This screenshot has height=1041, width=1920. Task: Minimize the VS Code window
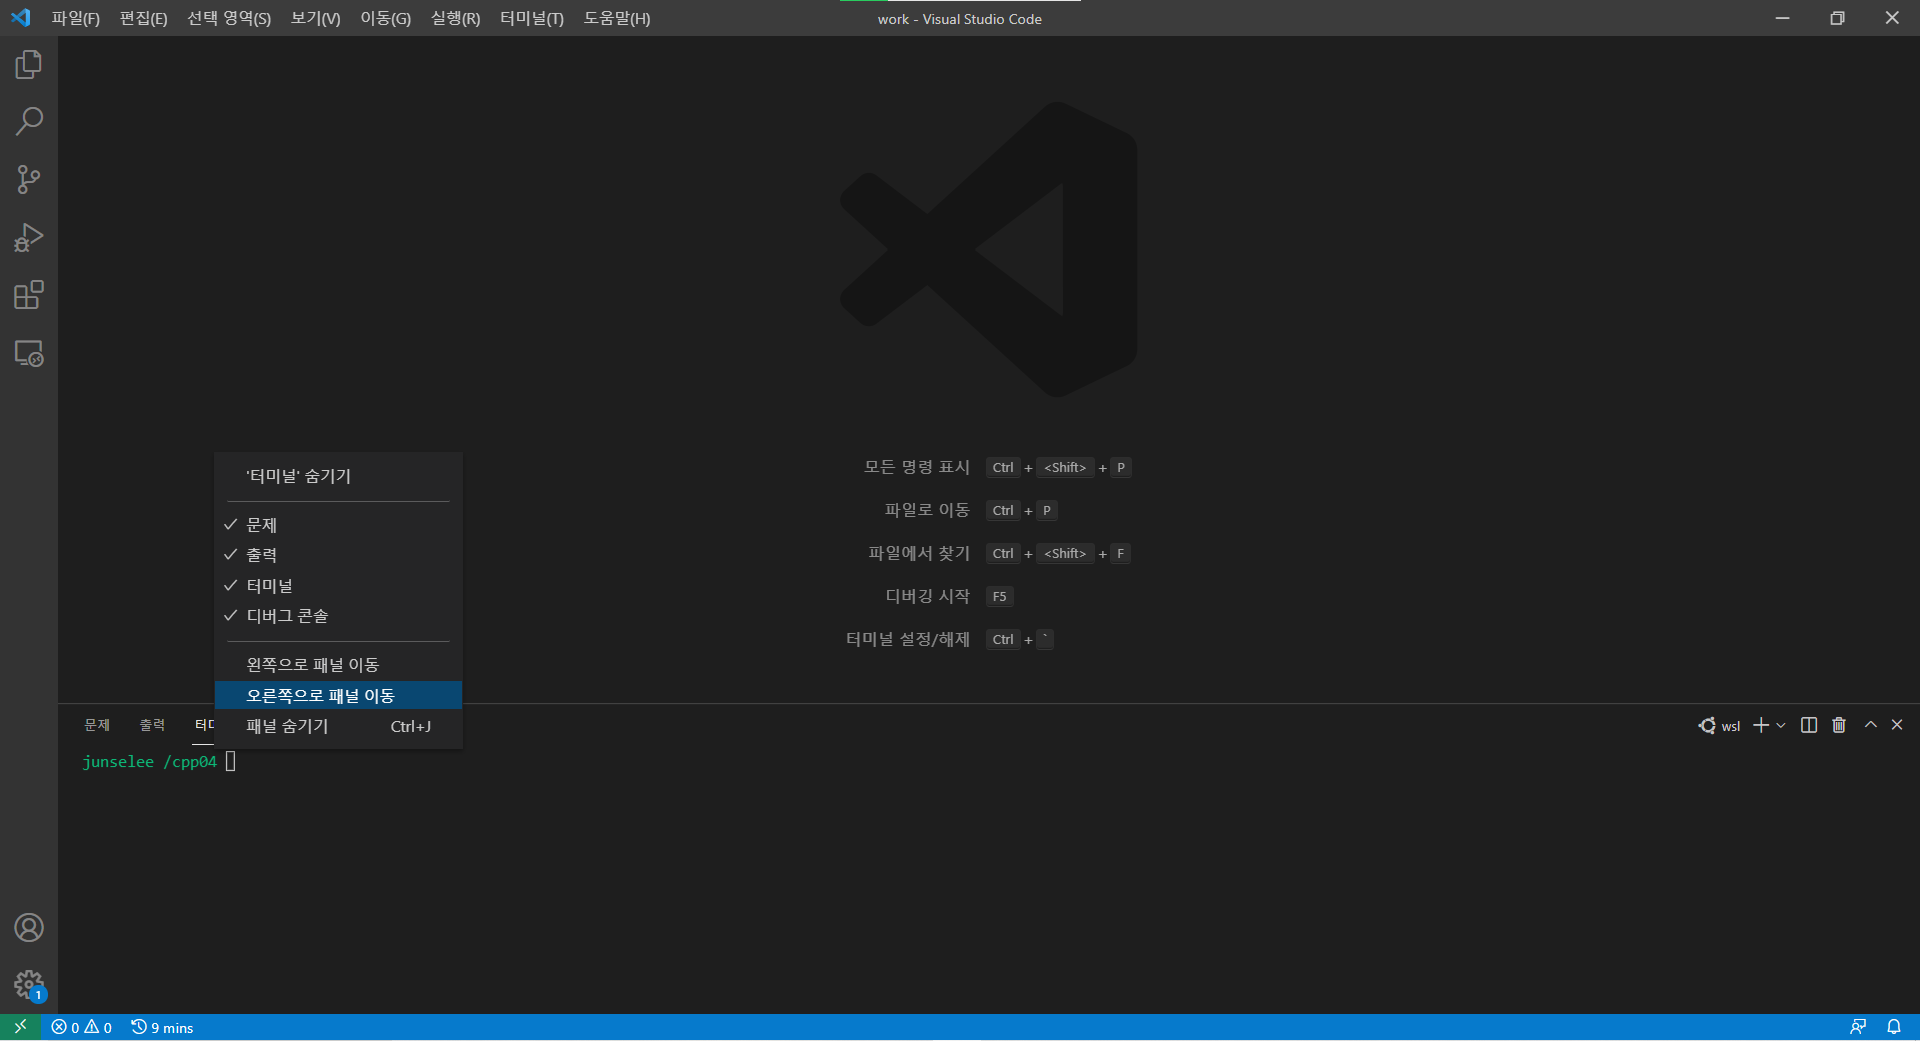coord(1782,18)
